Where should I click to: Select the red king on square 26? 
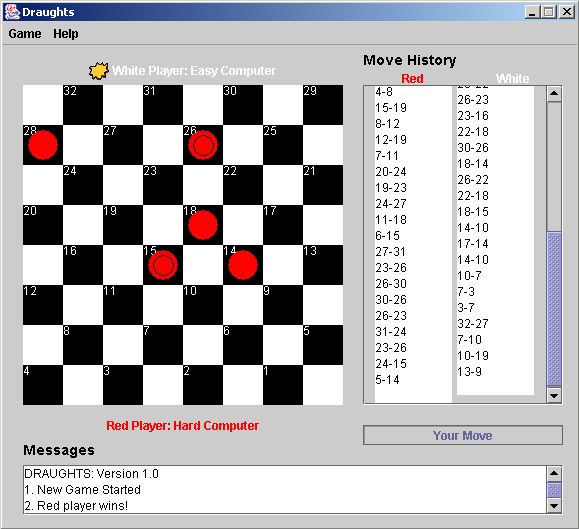pyautogui.click(x=203, y=145)
